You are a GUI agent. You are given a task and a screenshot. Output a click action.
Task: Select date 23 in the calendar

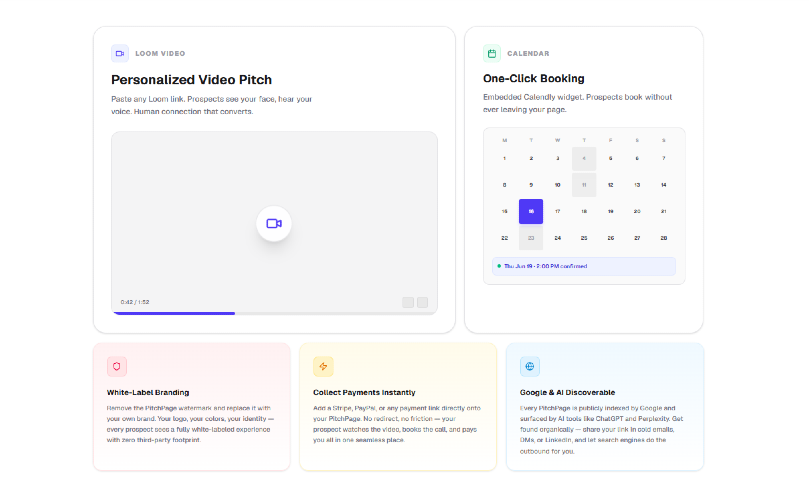[x=531, y=238]
